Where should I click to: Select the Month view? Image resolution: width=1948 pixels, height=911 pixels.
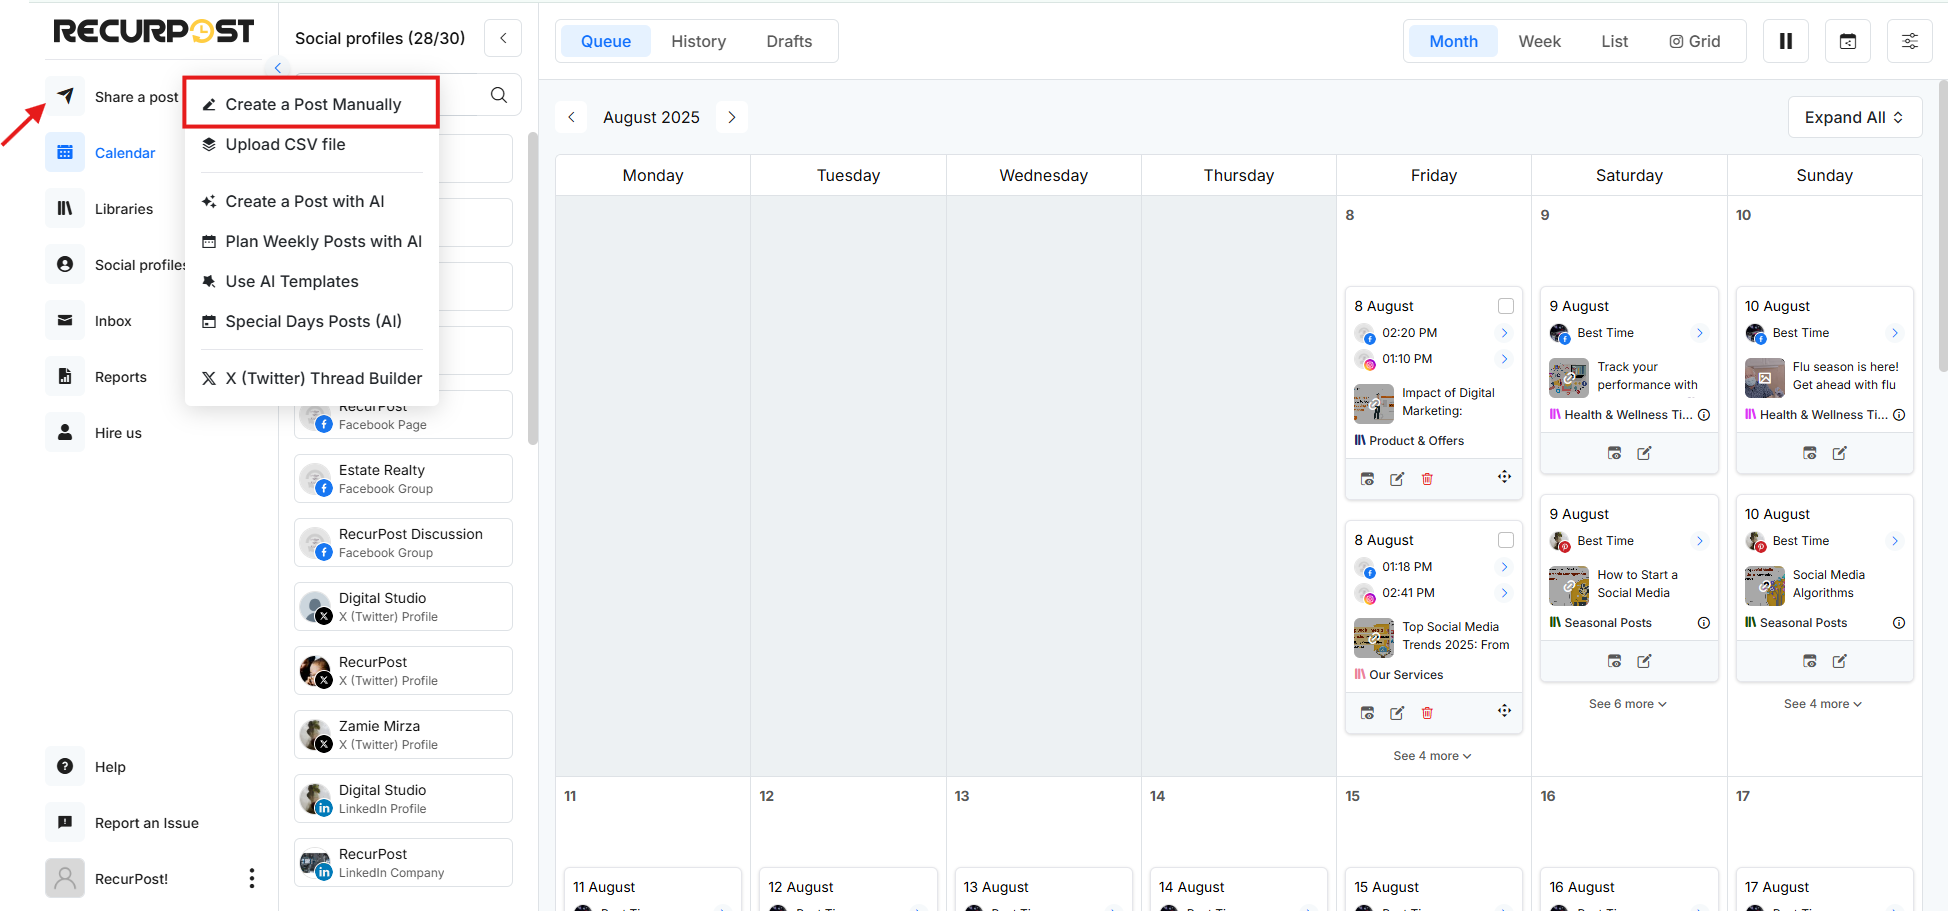(x=1453, y=41)
